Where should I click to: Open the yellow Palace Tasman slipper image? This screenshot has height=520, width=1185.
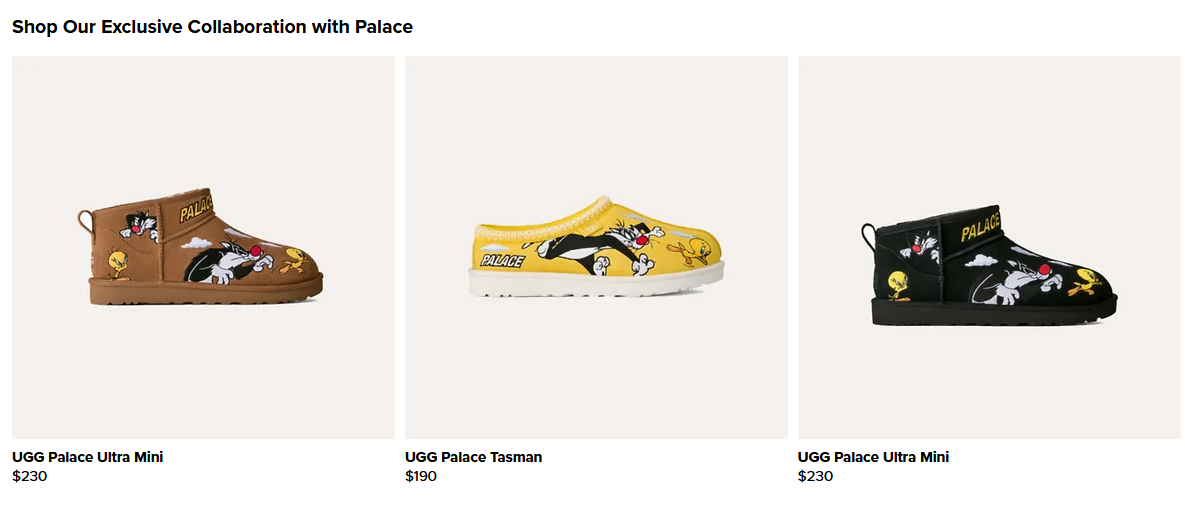(596, 247)
